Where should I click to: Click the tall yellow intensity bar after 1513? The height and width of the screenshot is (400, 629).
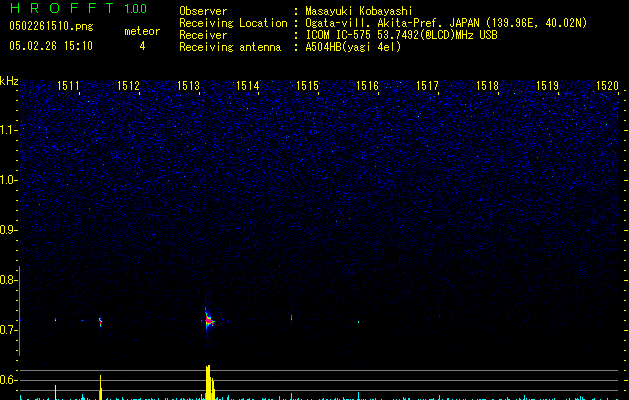[x=209, y=382]
